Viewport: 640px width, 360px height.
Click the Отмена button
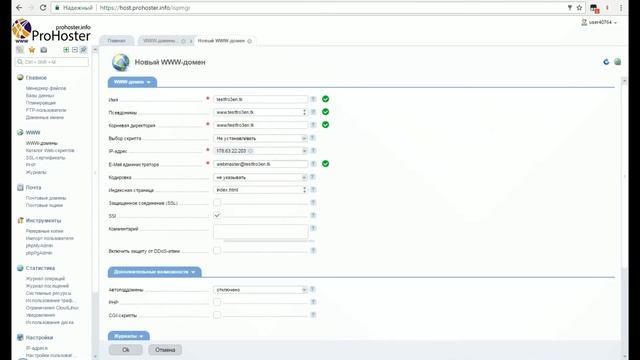pos(165,350)
